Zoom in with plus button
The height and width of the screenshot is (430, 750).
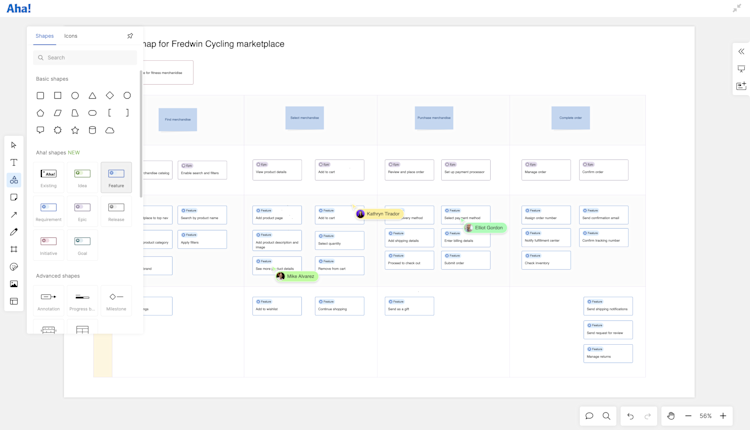click(x=723, y=416)
